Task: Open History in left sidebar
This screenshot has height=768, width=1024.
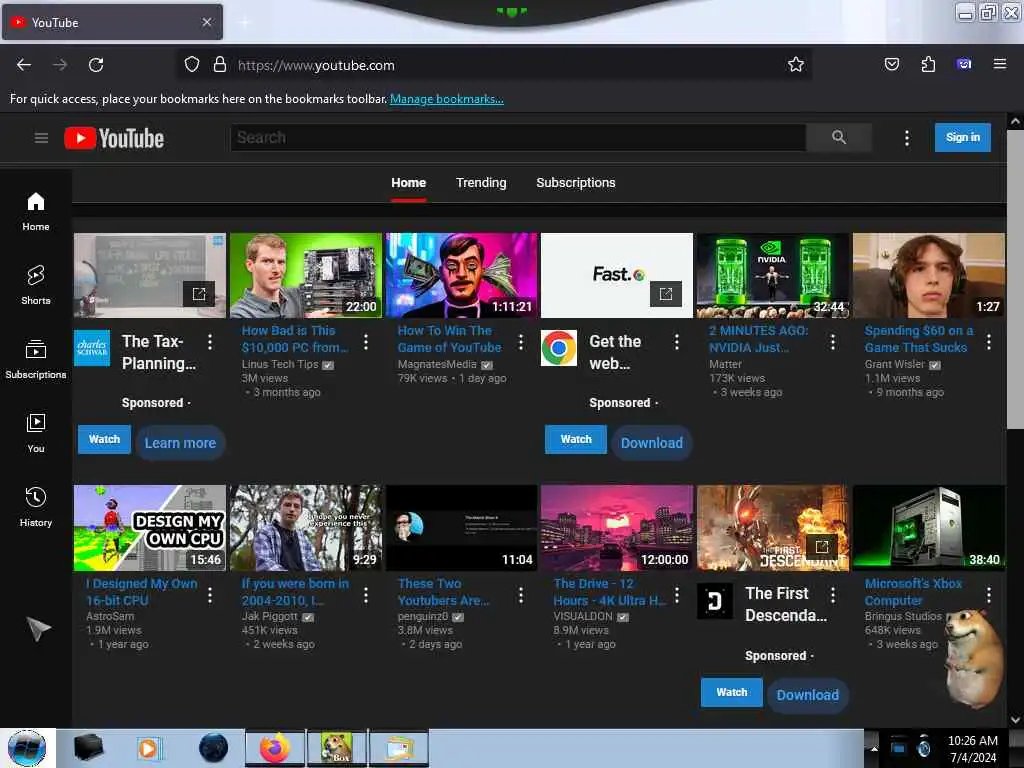Action: point(36,507)
